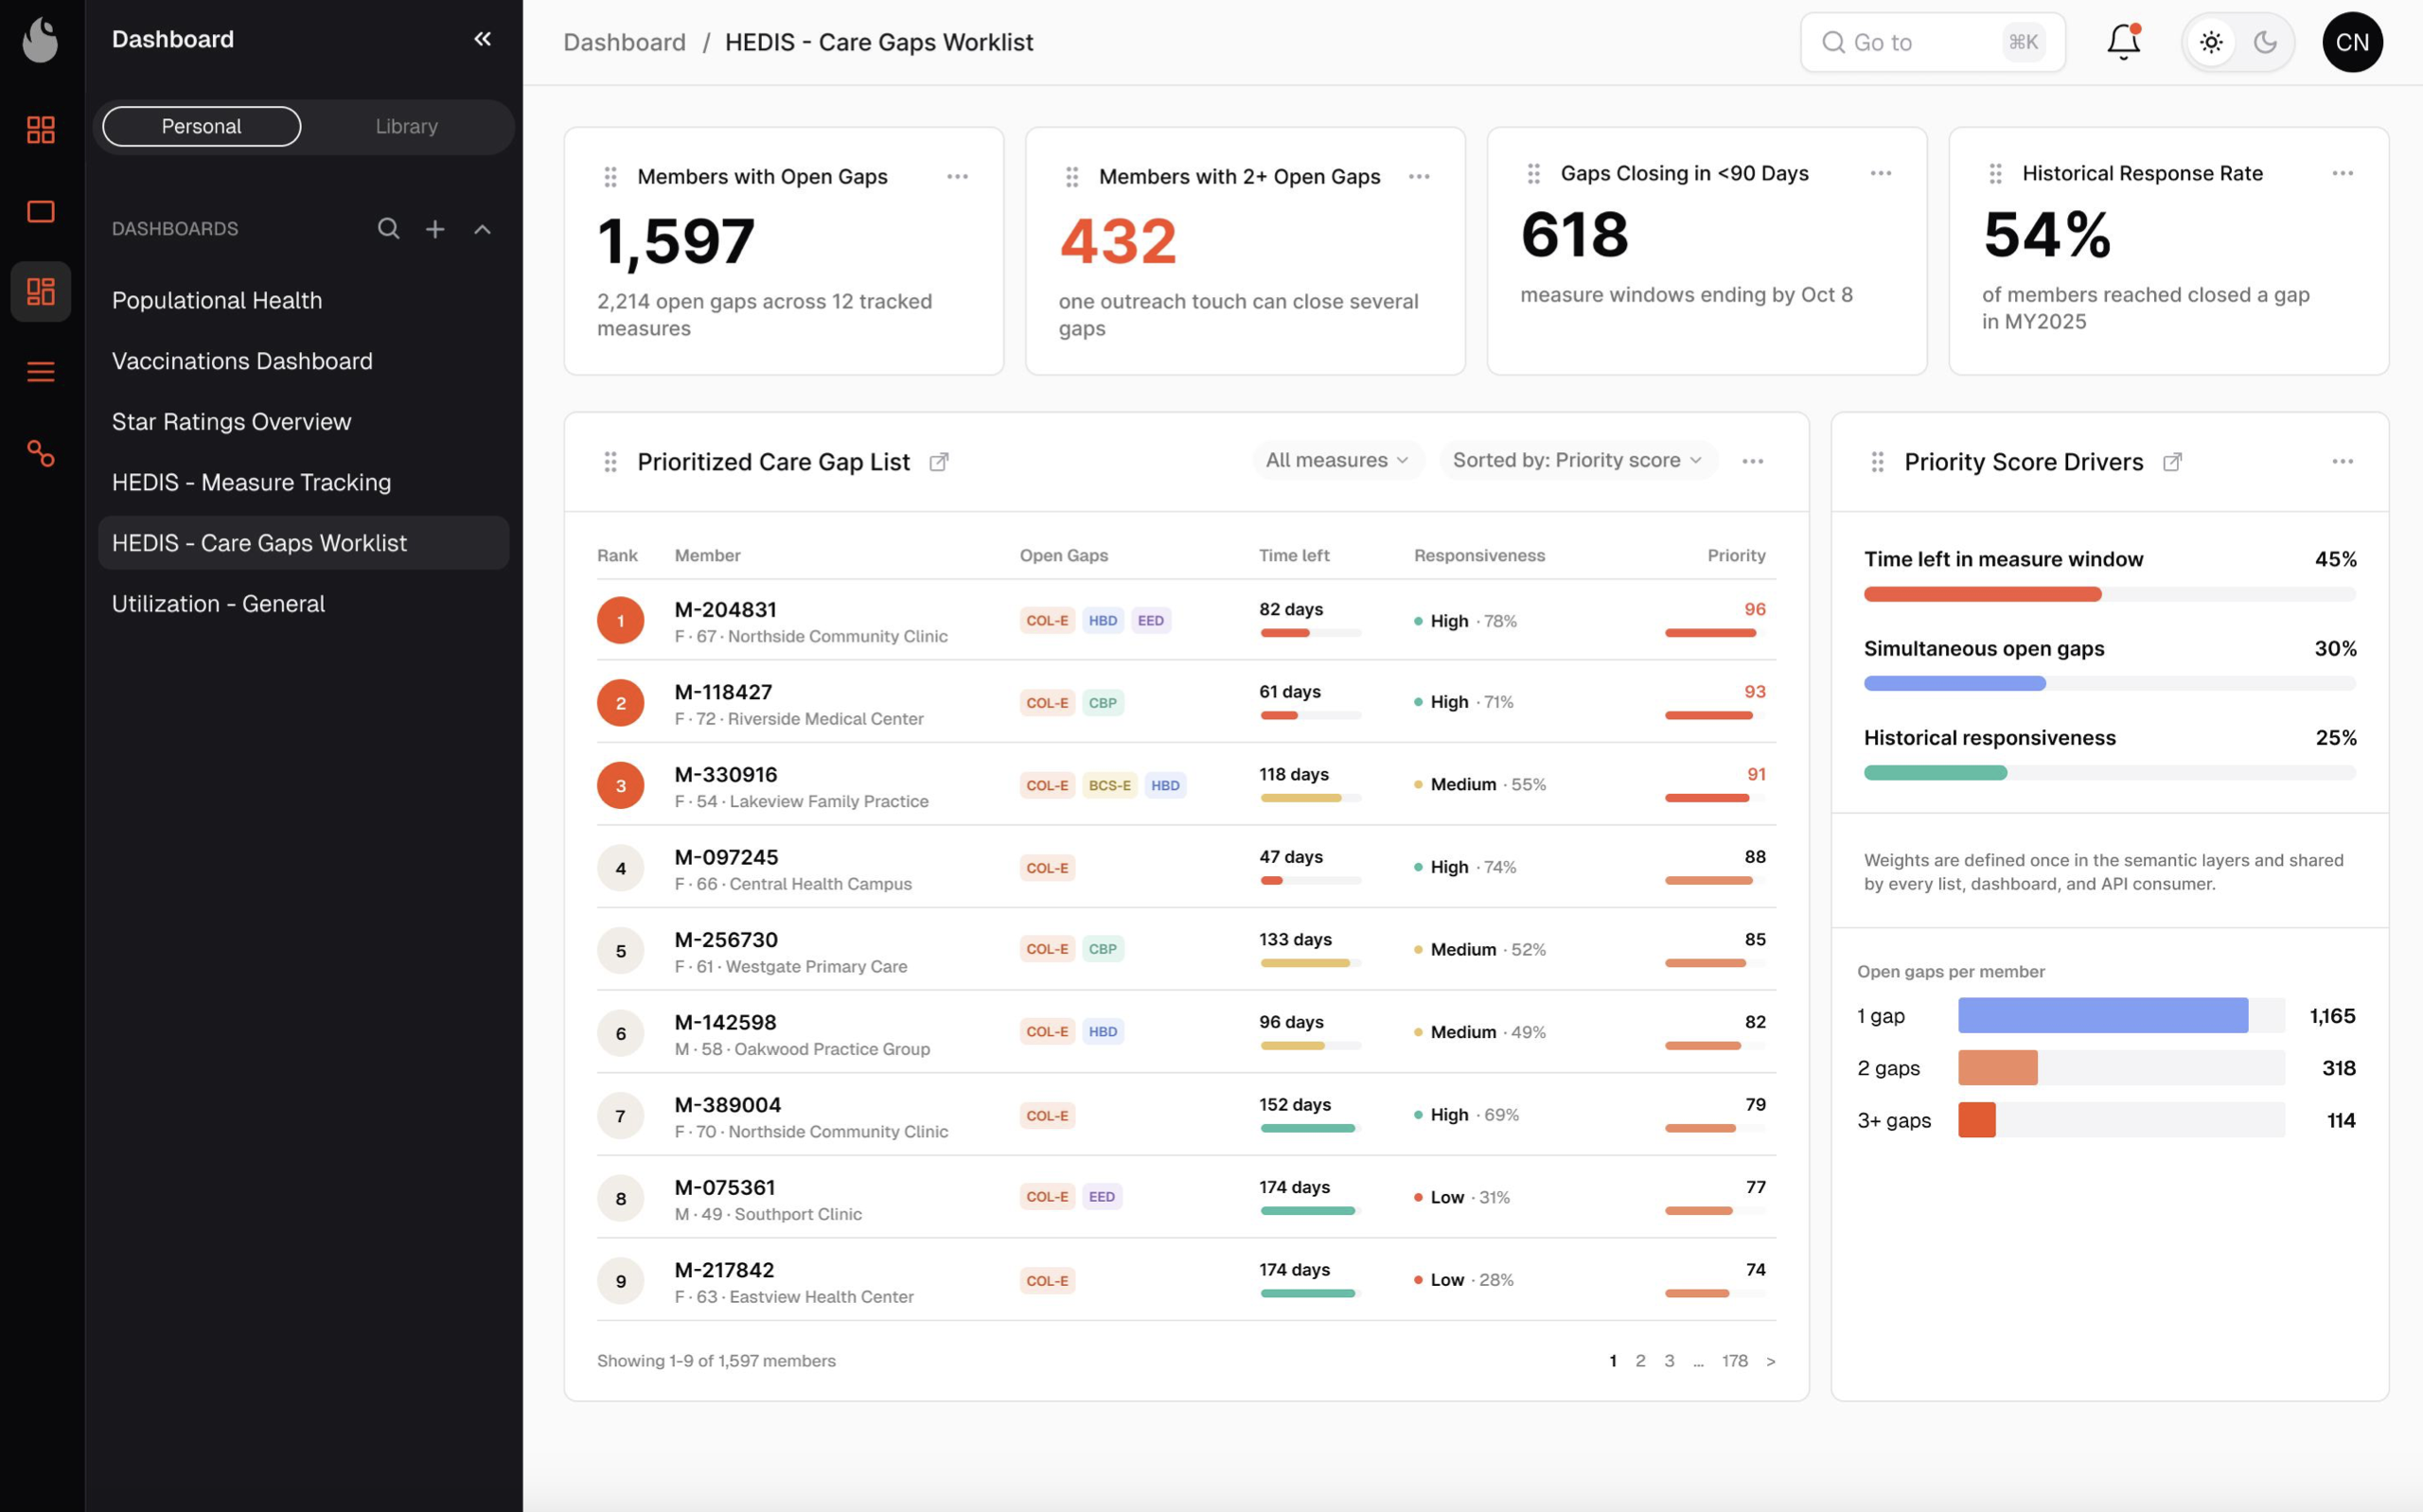Open the horizontal lines list rail icon
The image size is (2423, 1512).
click(x=40, y=372)
